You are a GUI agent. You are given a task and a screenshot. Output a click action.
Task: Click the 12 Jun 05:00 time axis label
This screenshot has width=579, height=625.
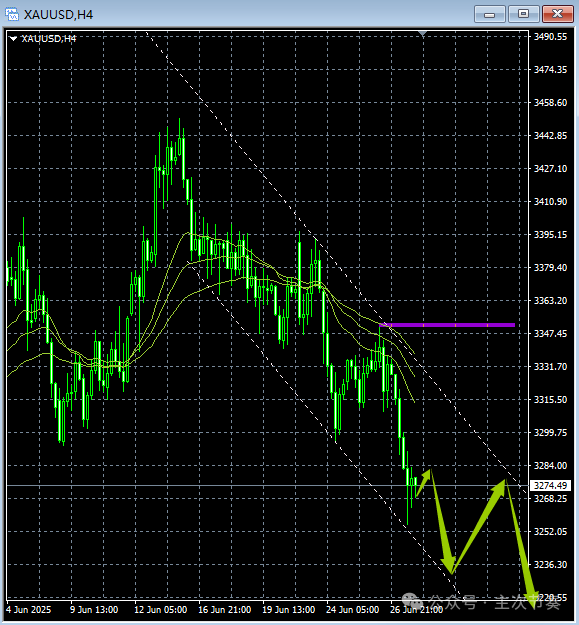161,610
